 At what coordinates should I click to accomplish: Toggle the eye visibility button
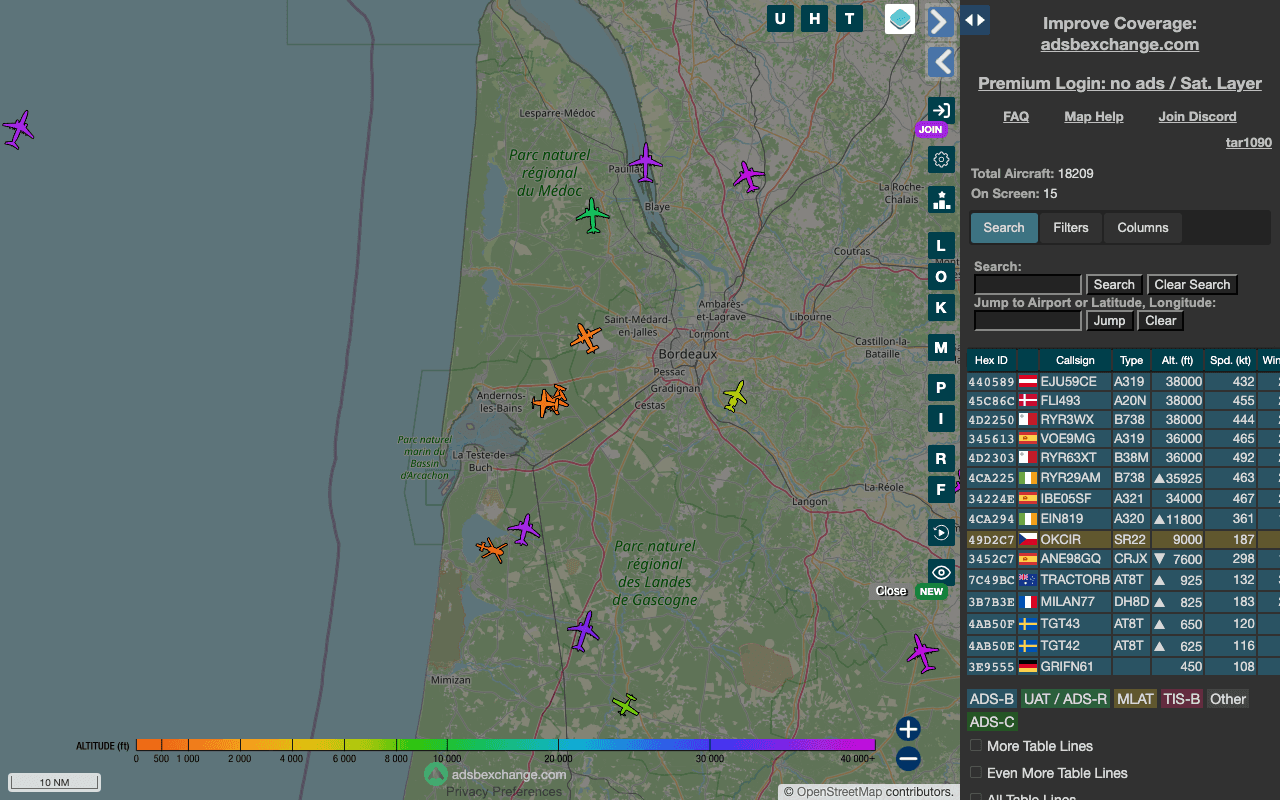coord(941,572)
